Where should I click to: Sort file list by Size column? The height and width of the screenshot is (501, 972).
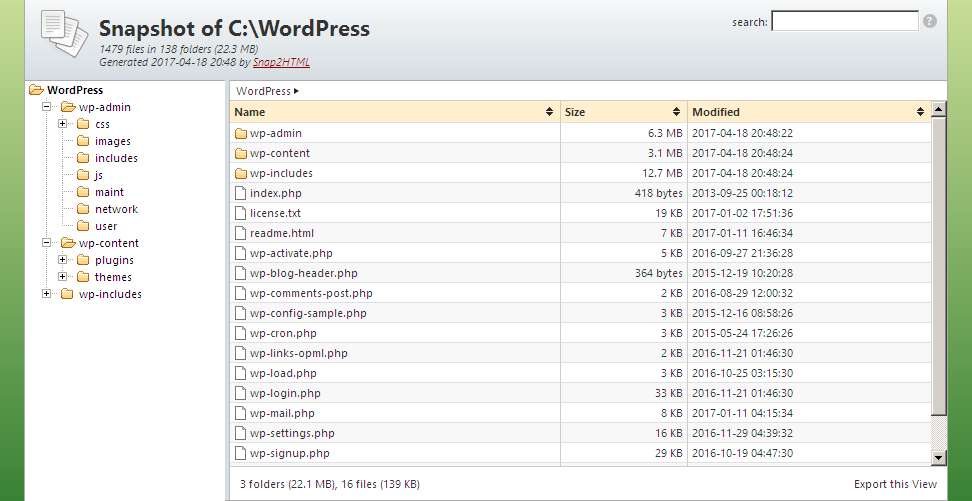point(624,112)
